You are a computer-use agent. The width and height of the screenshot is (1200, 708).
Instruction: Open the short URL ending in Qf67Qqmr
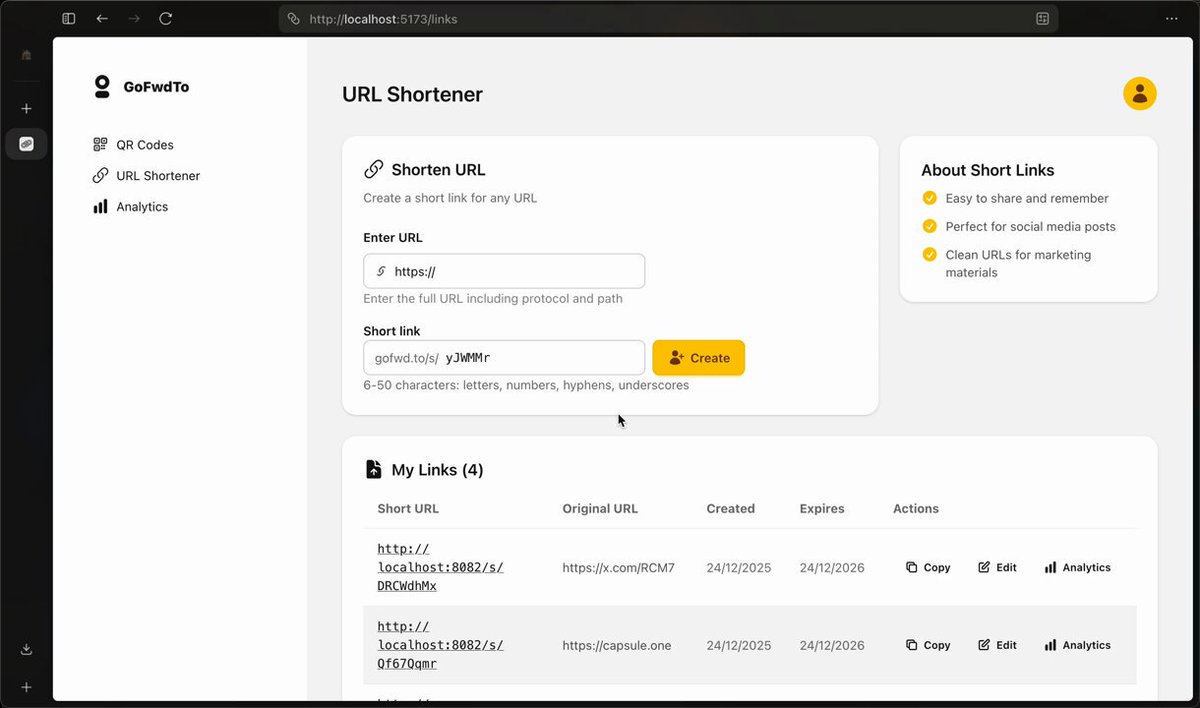pos(440,645)
